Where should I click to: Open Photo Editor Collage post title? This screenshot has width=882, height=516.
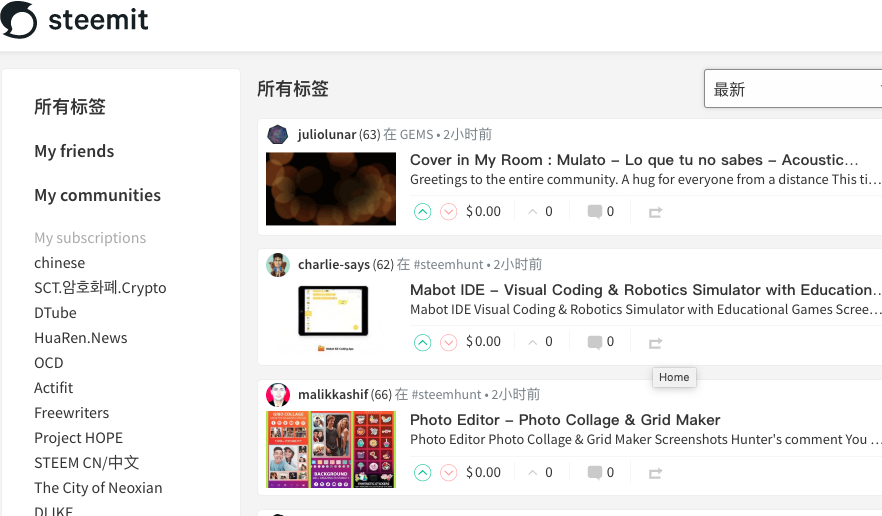click(x=565, y=420)
